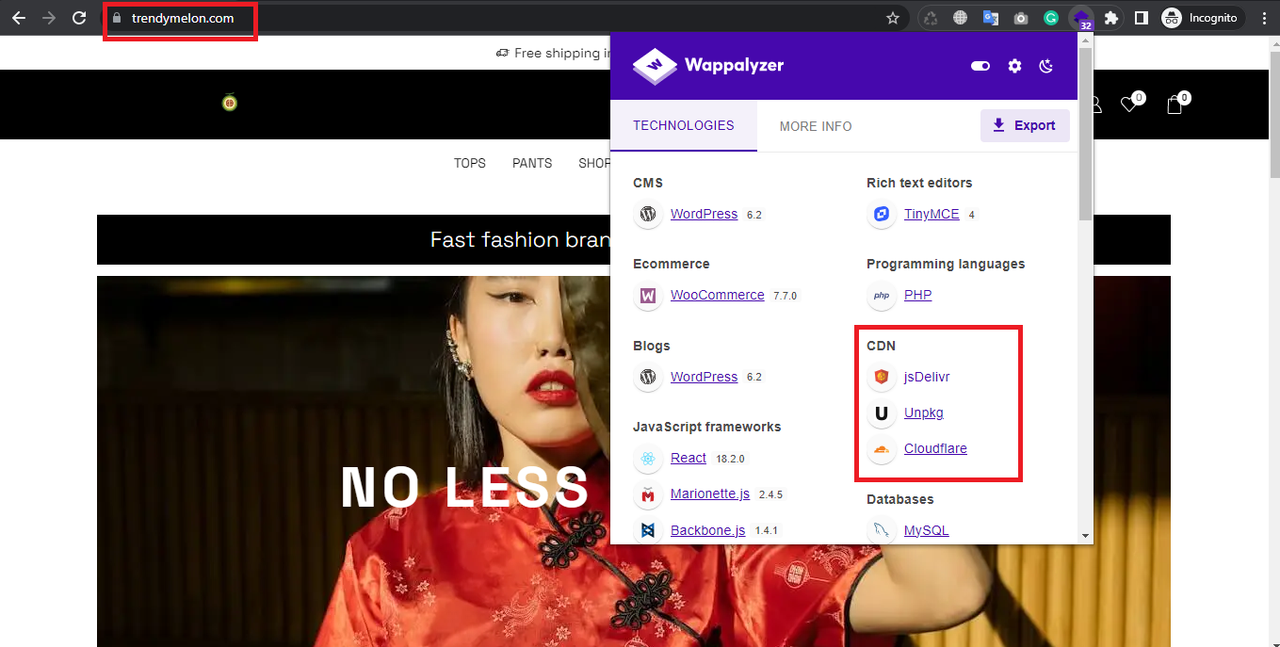Click the JavaScript frameworks heading

[x=707, y=427]
